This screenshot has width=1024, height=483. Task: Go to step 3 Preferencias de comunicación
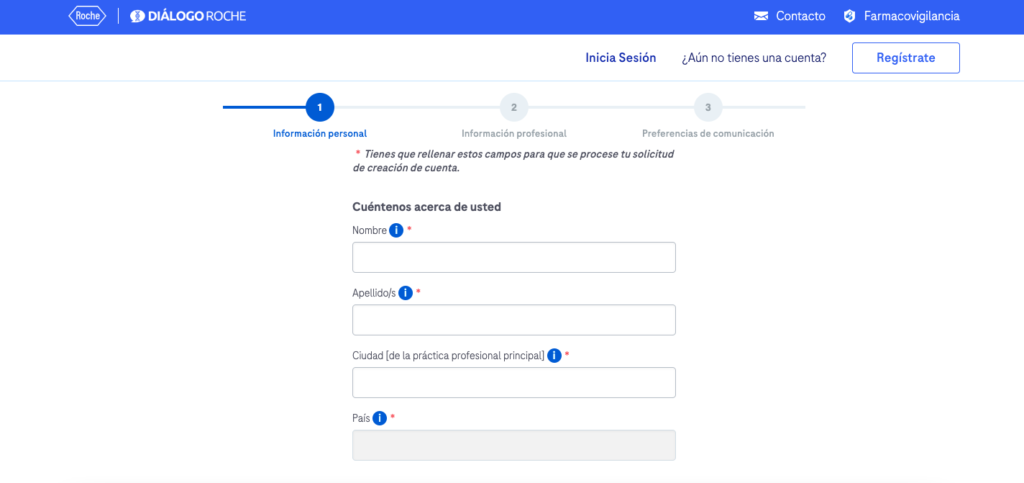[708, 107]
